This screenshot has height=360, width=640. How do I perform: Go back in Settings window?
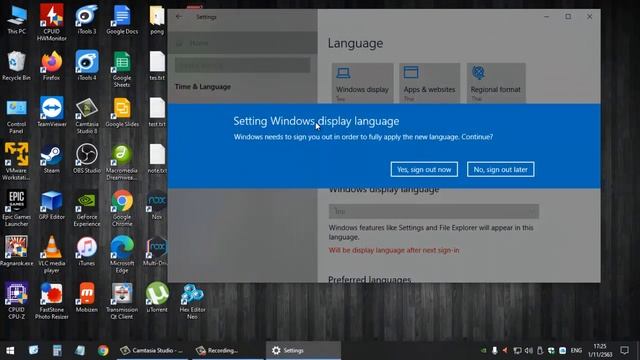(x=179, y=17)
